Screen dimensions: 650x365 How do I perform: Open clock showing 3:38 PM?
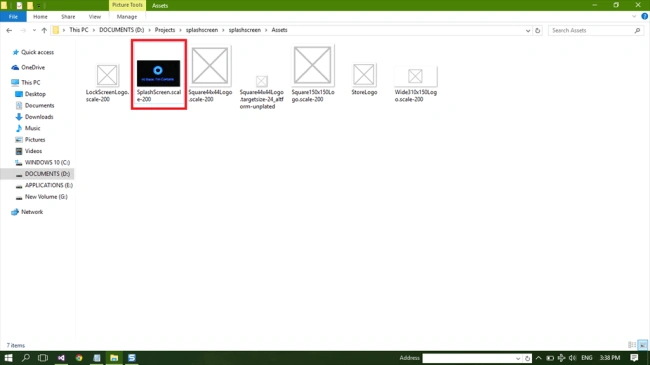[x=610, y=358]
